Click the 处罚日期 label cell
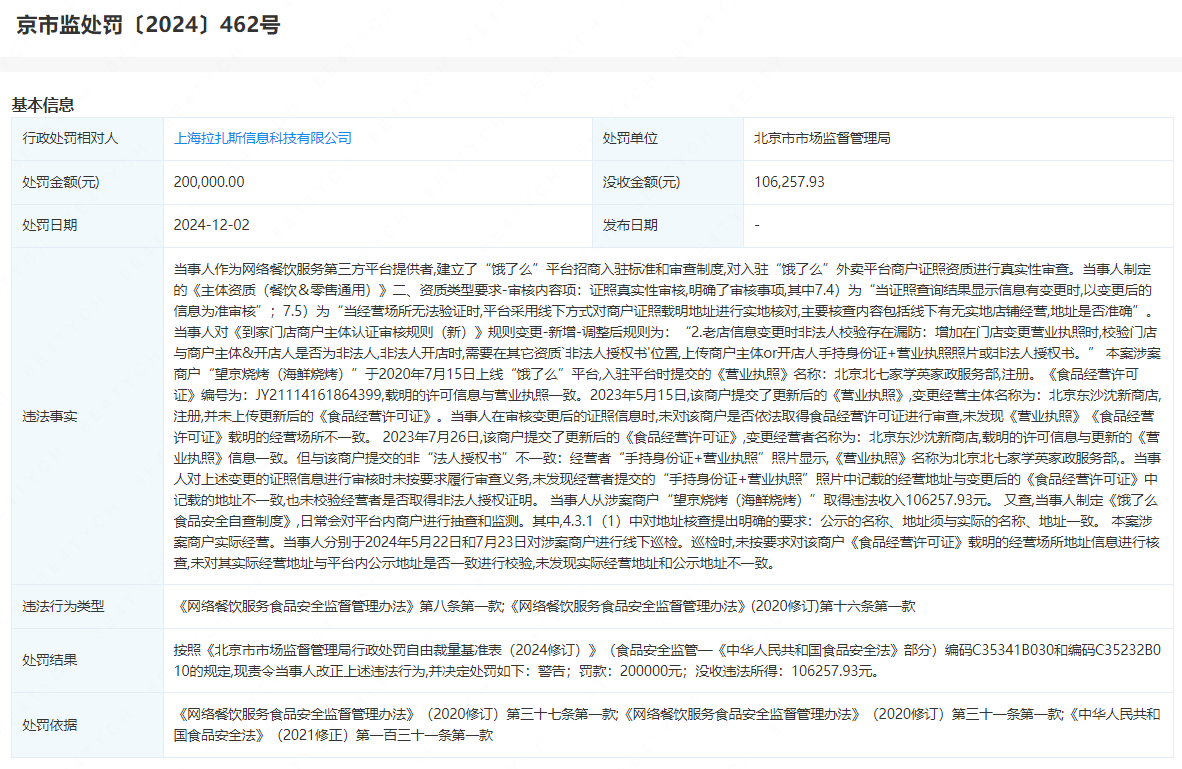Viewport: 1182px width, 769px height. click(x=49, y=225)
